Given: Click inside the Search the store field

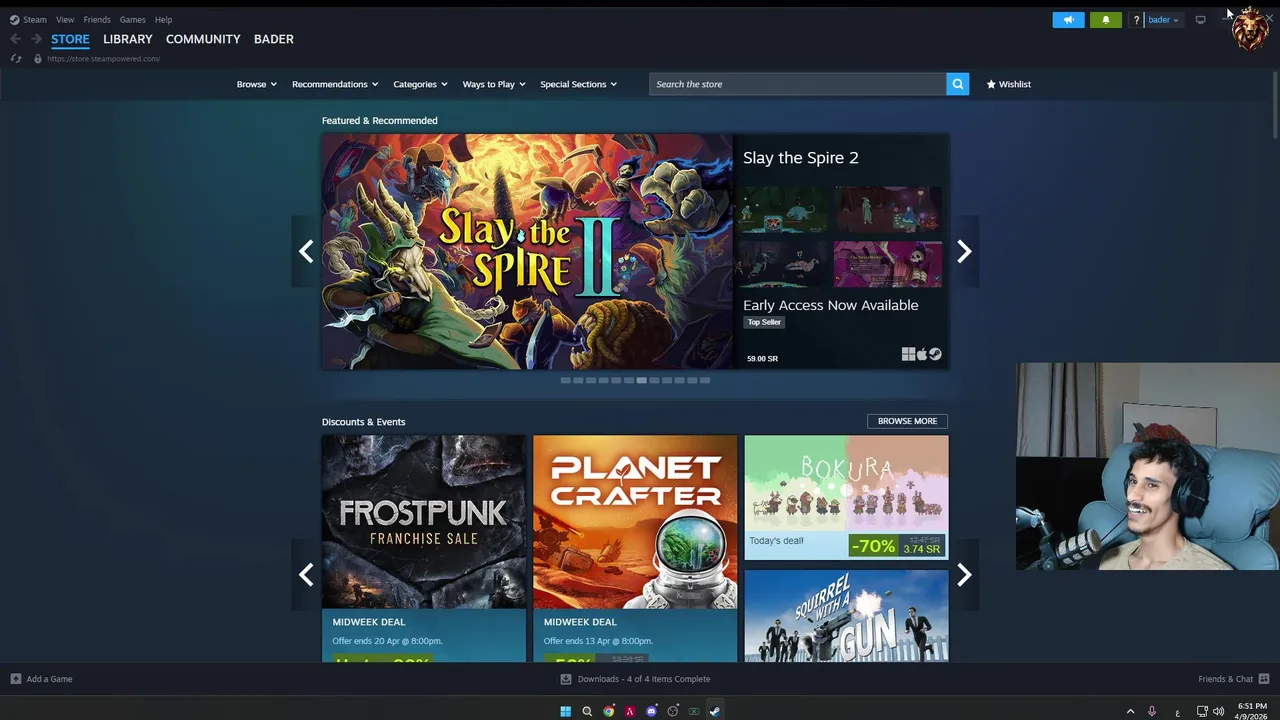Looking at the screenshot, I should click(797, 84).
